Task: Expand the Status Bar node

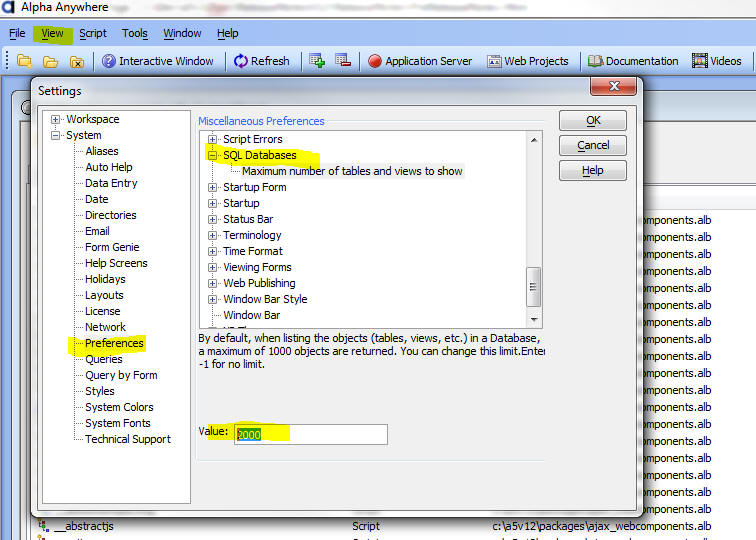Action: tap(212, 219)
